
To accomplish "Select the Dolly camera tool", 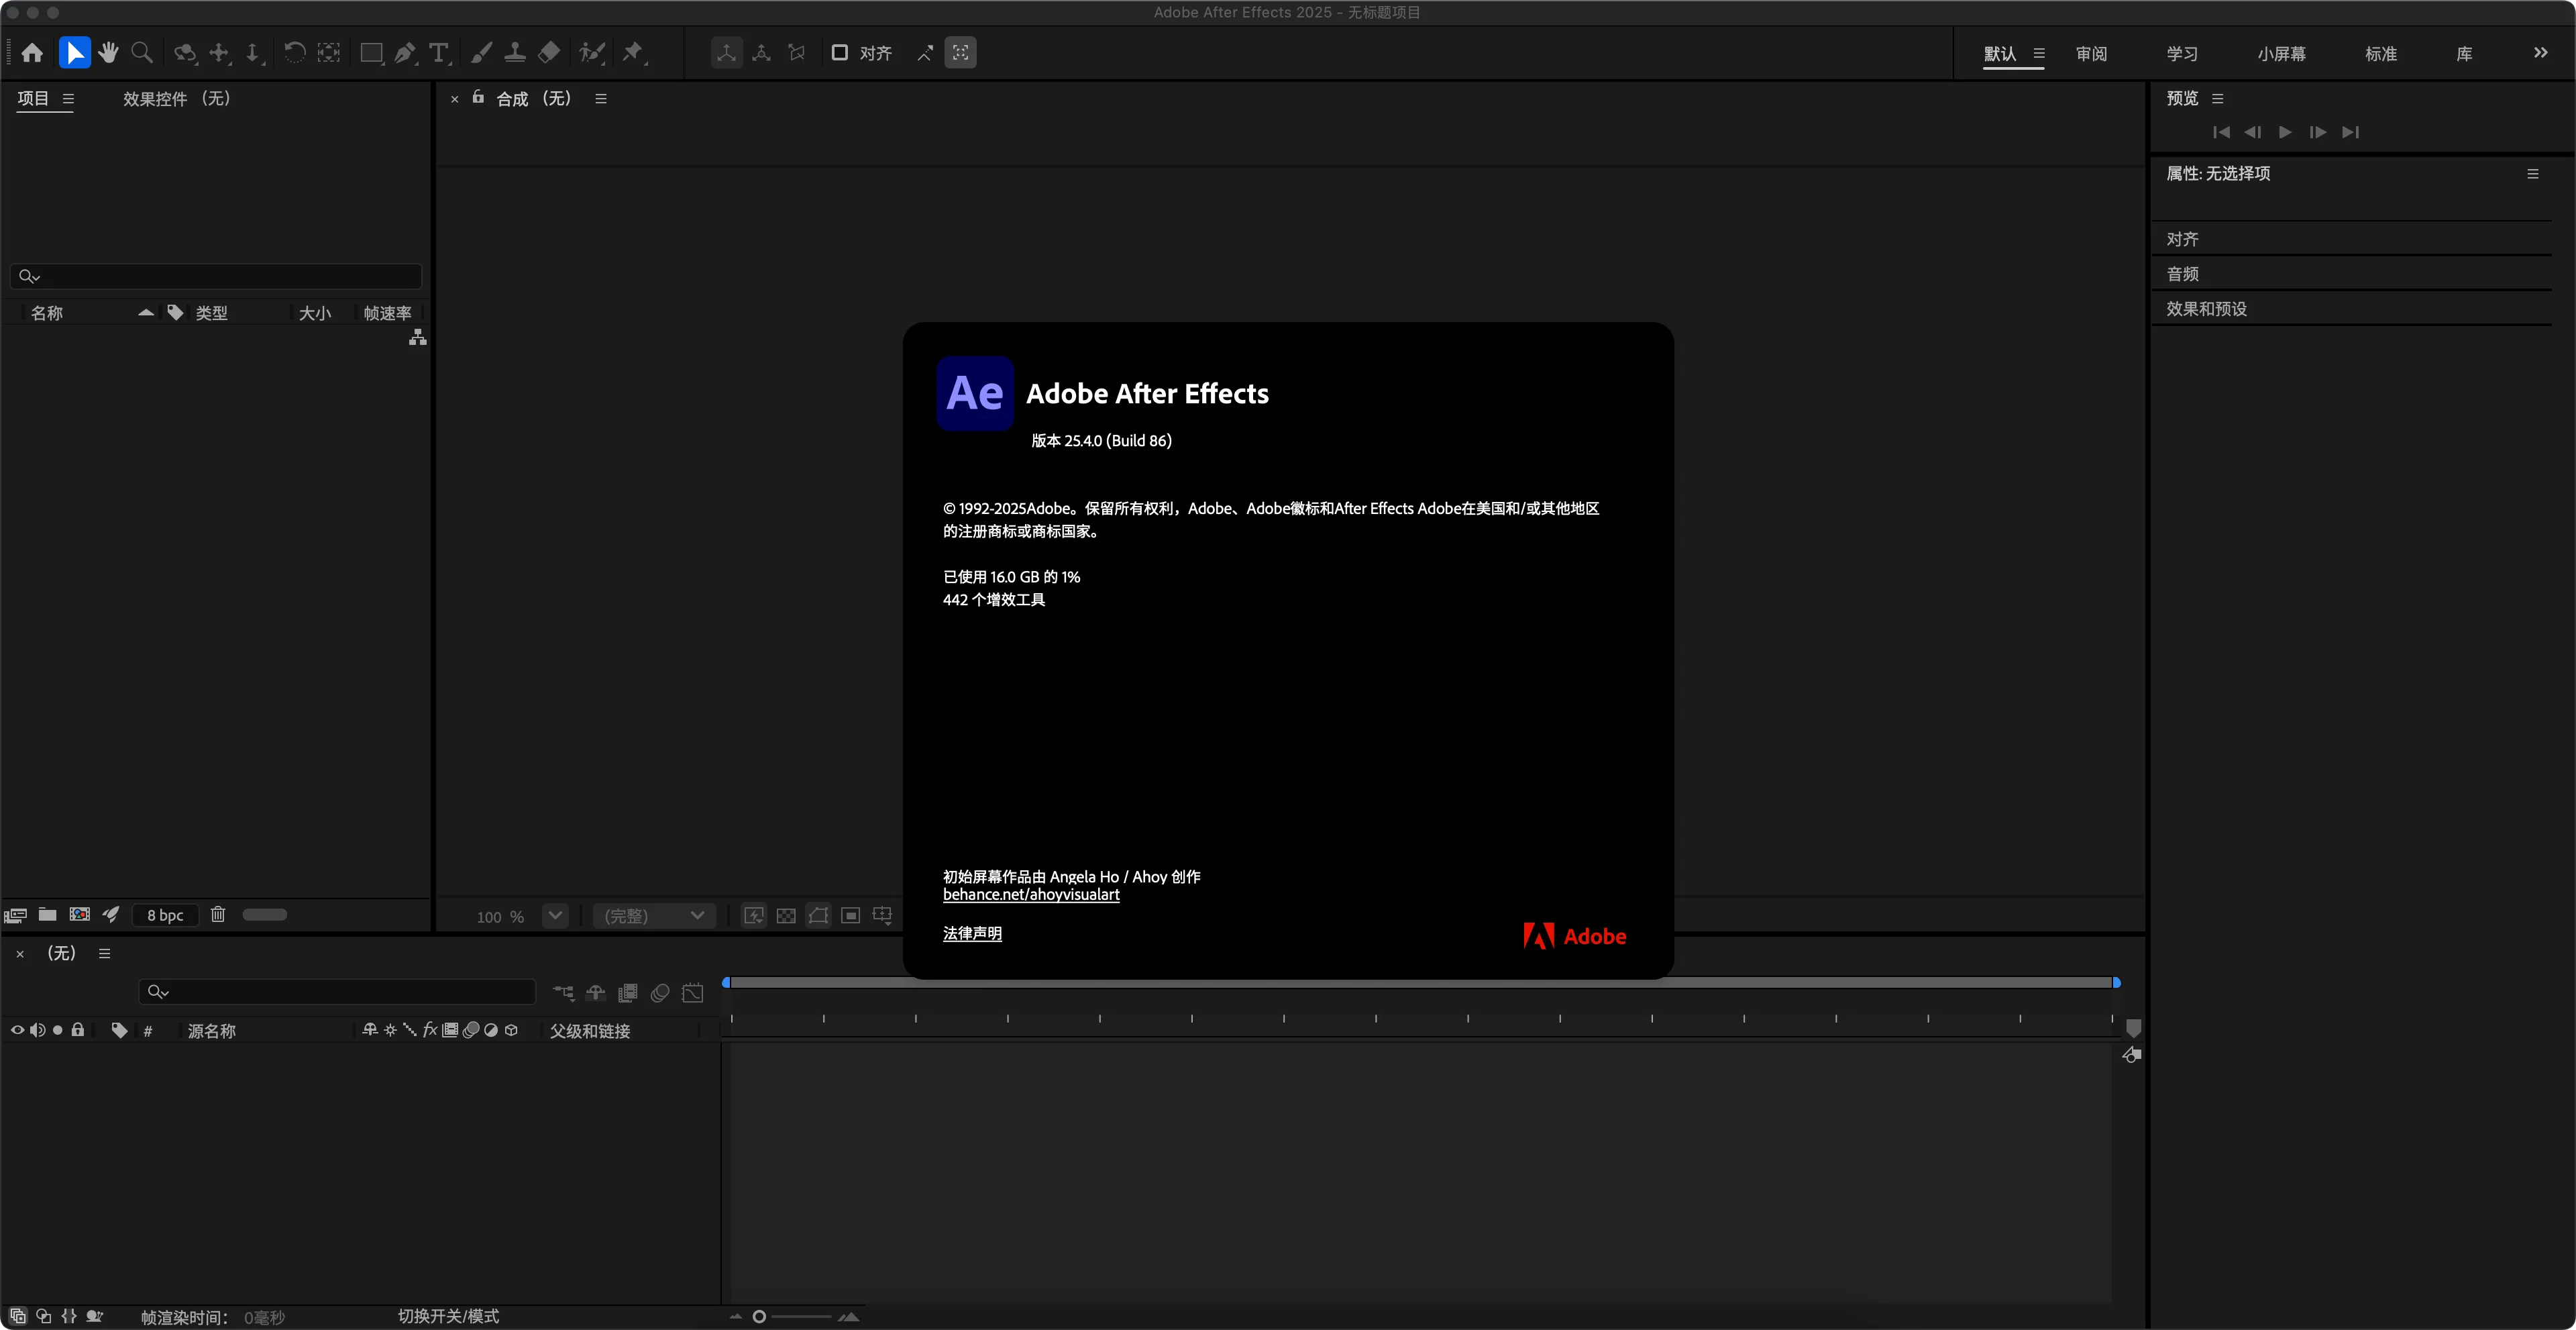I will (254, 53).
